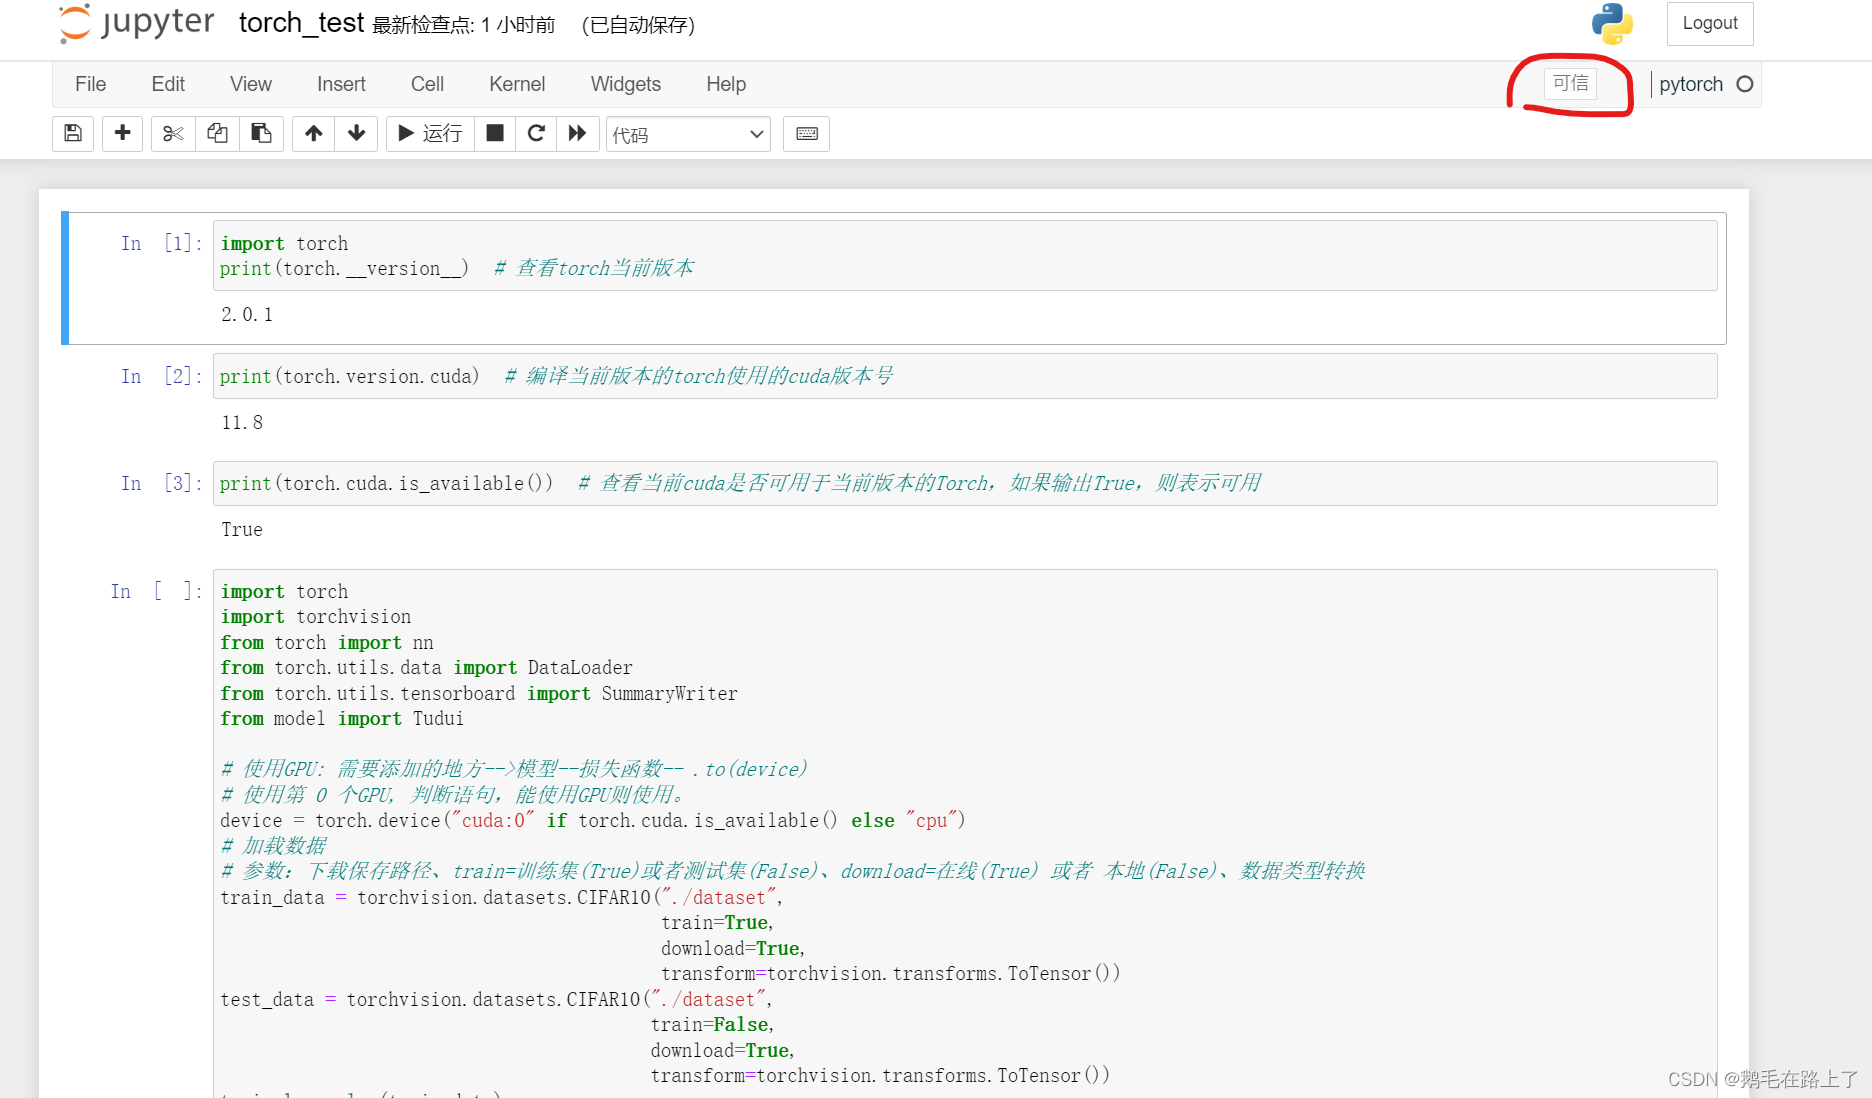Click the line 'from model import Tudui'

342,719
